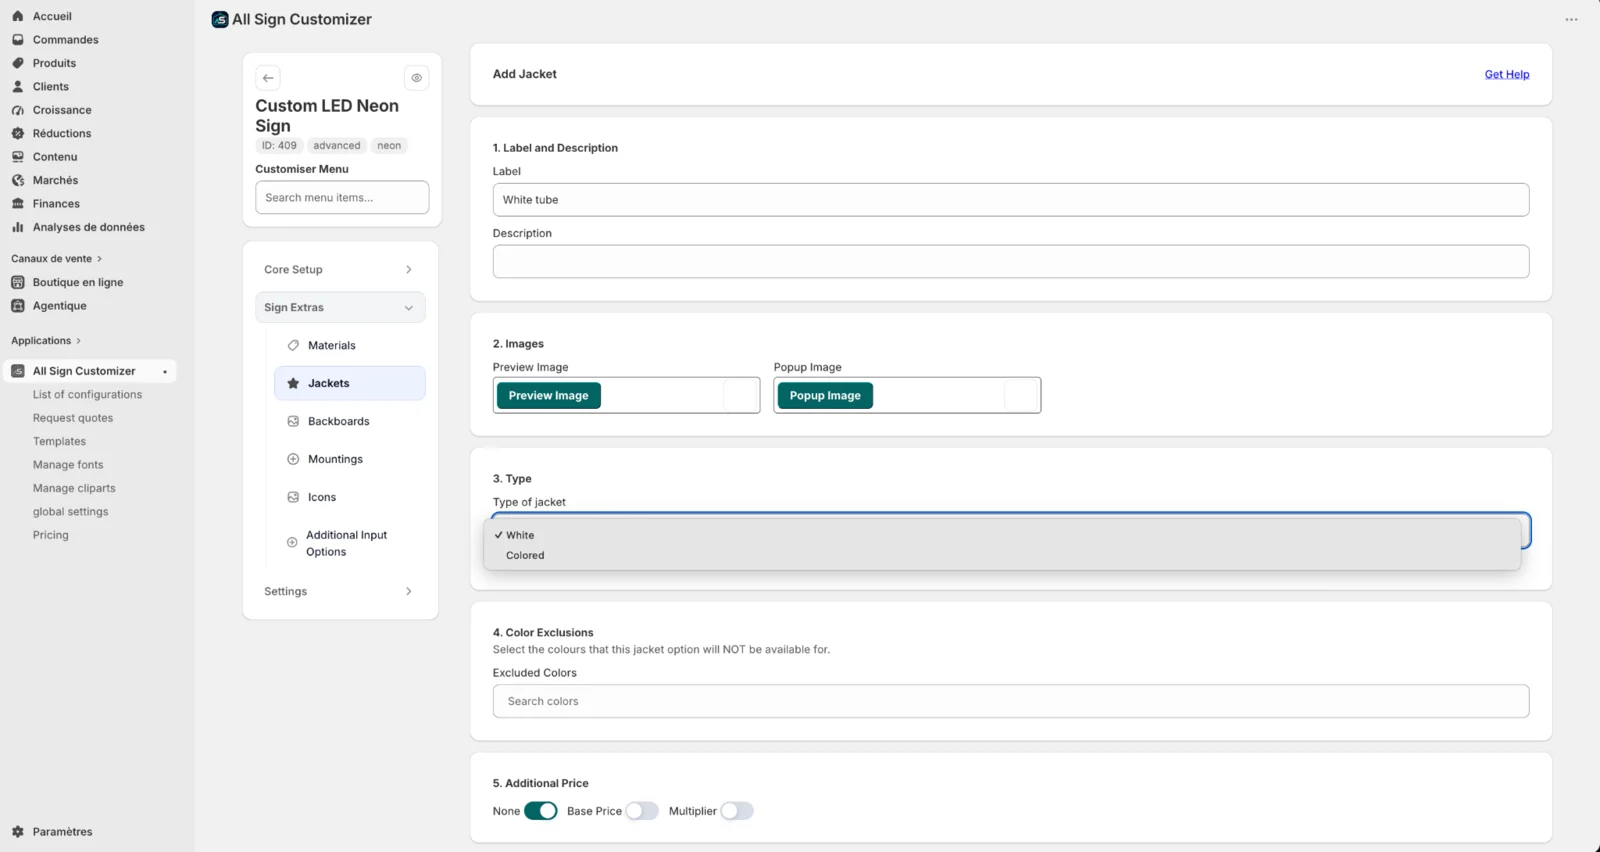Click the Produits tag icon
1600x852 pixels.
coord(17,63)
